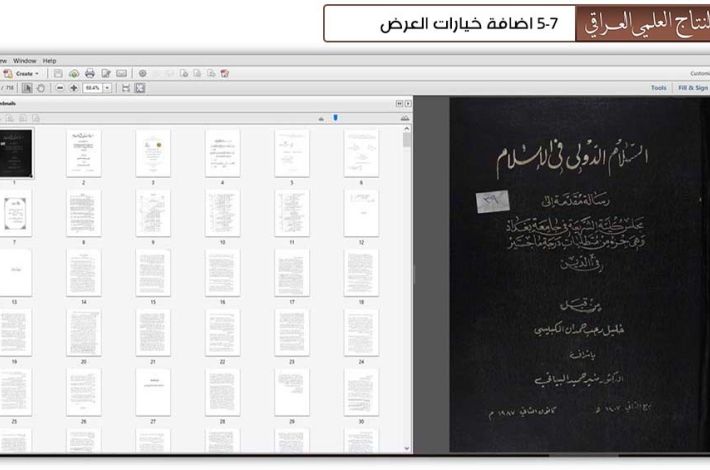Click the replace page icon left of red icon
The image size is (710, 470).
point(211,73)
